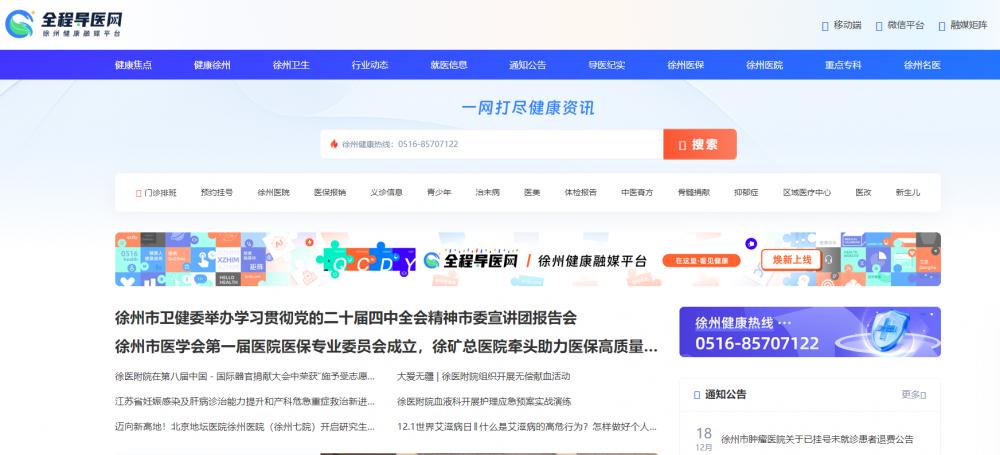Image resolution: width=1000 pixels, height=455 pixels.
Task: Focus the health hotline search field
Action: click(495, 144)
